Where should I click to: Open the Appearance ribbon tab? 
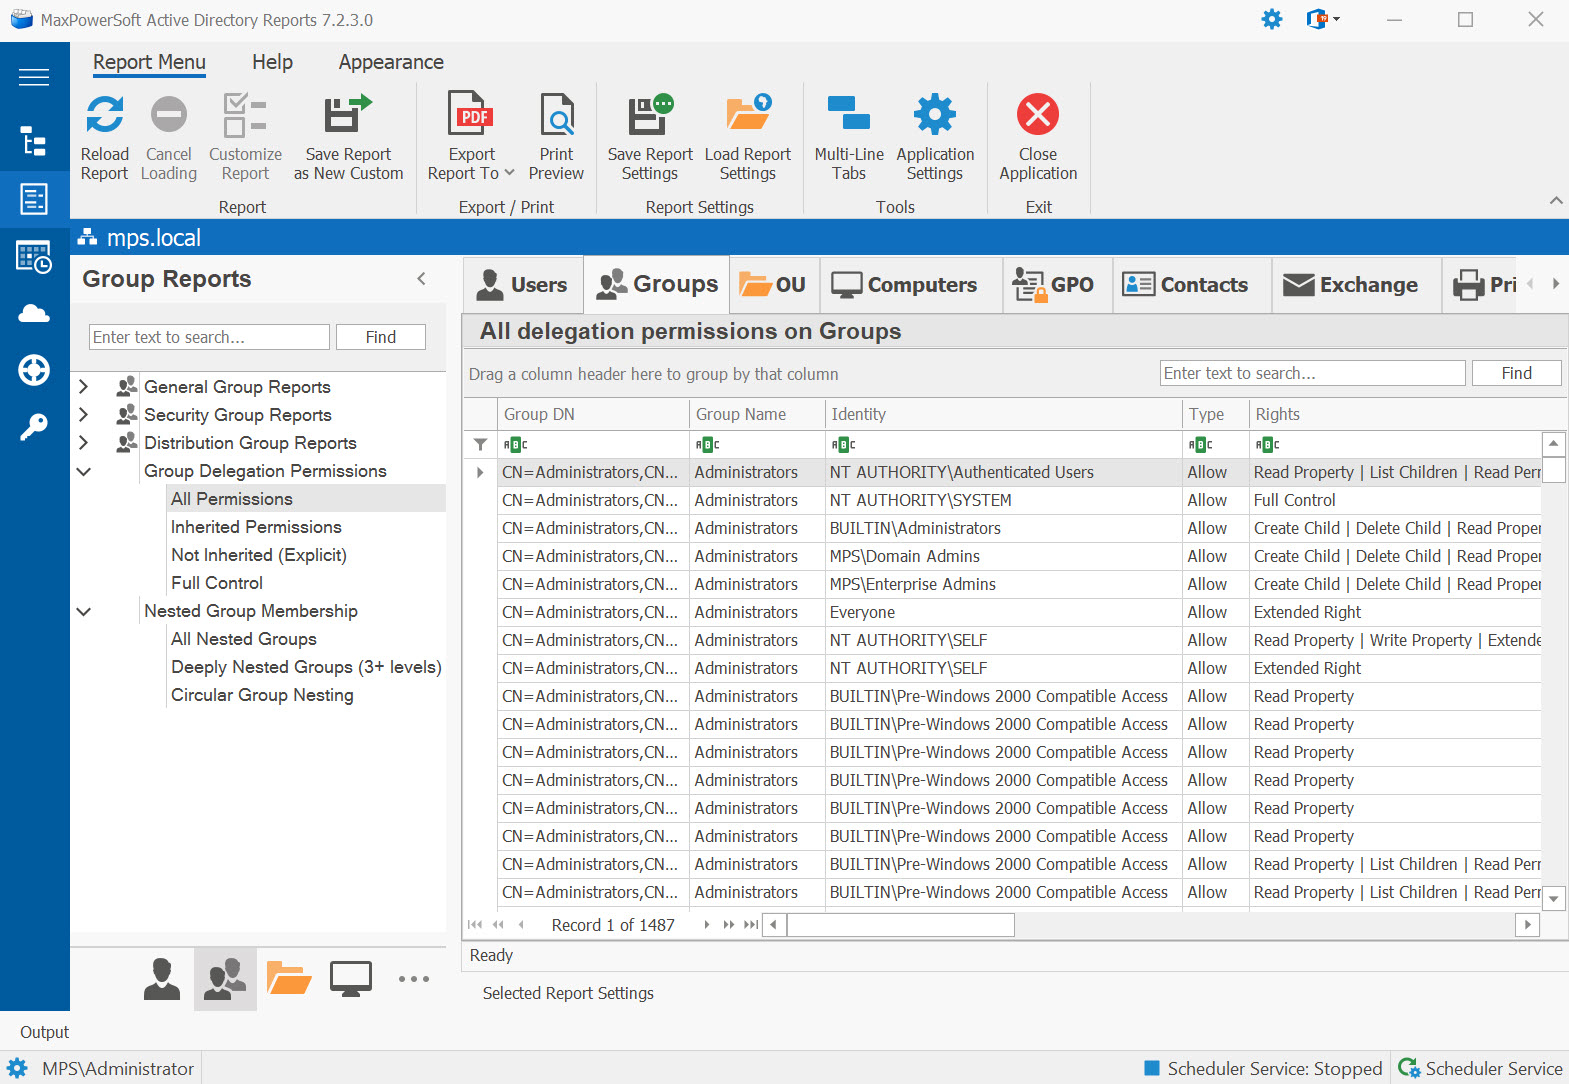[391, 62]
